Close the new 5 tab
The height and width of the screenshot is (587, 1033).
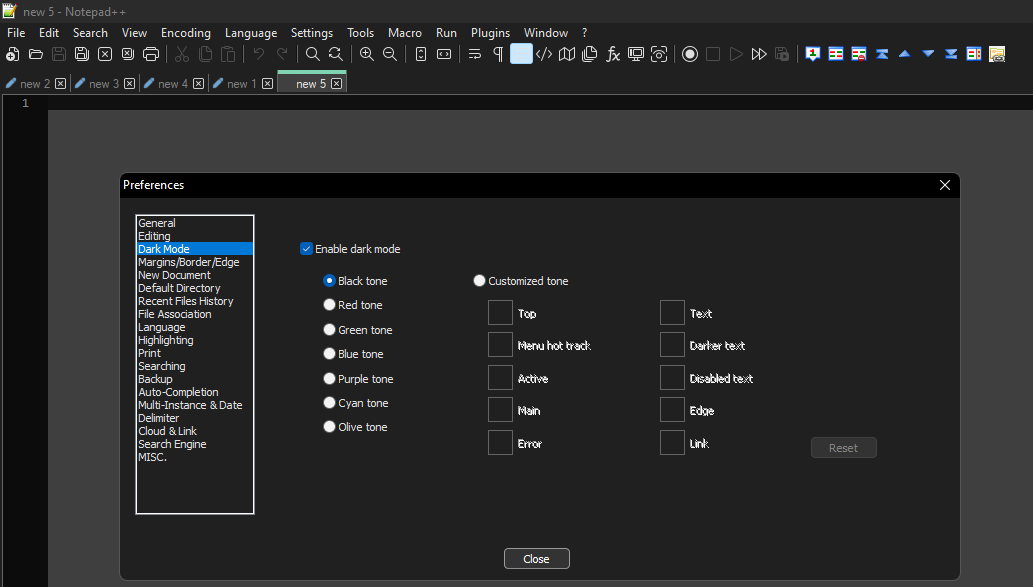(x=337, y=84)
